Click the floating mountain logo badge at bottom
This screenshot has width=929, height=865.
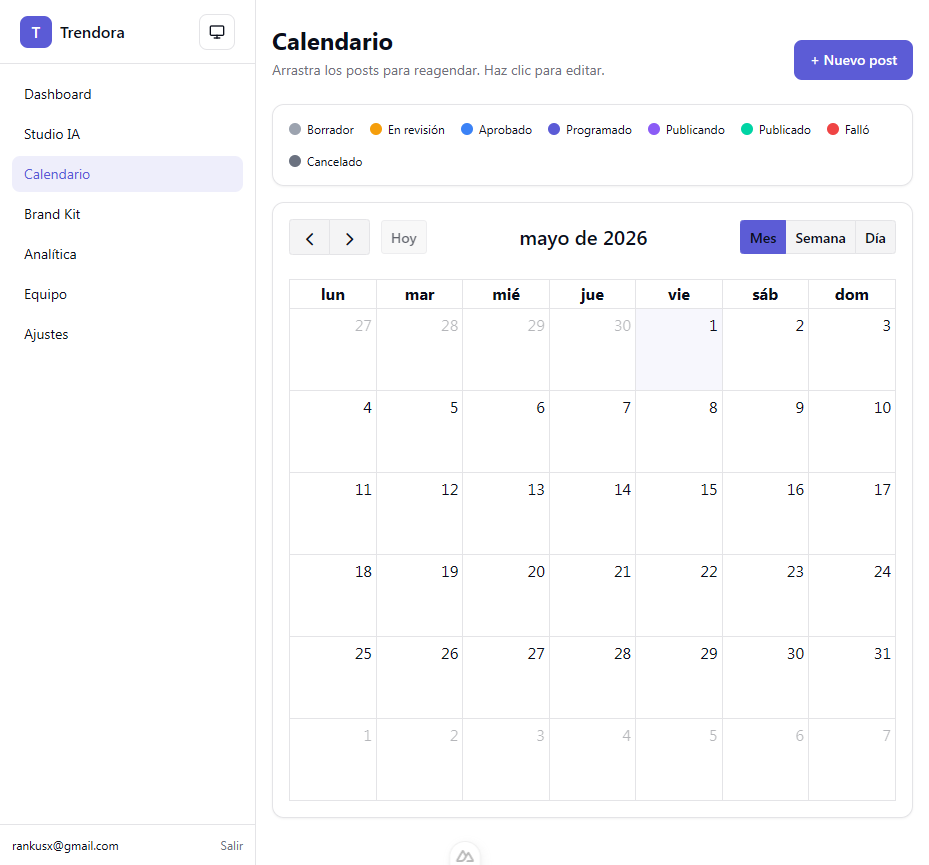465,856
